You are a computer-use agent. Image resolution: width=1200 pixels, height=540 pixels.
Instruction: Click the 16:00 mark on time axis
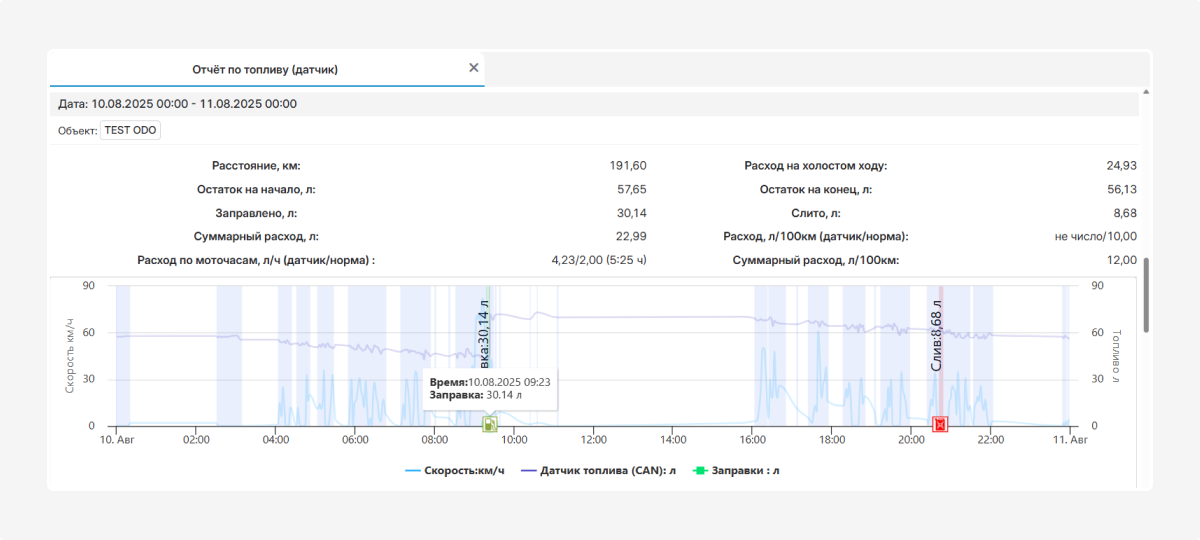coord(752,439)
